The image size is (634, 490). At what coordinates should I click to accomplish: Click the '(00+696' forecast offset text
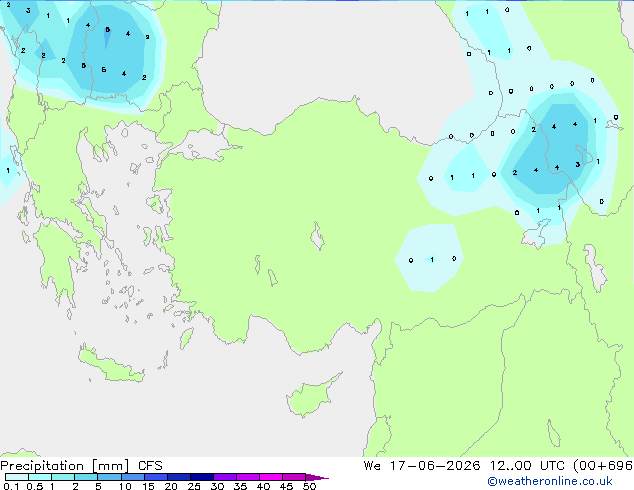click(603, 466)
